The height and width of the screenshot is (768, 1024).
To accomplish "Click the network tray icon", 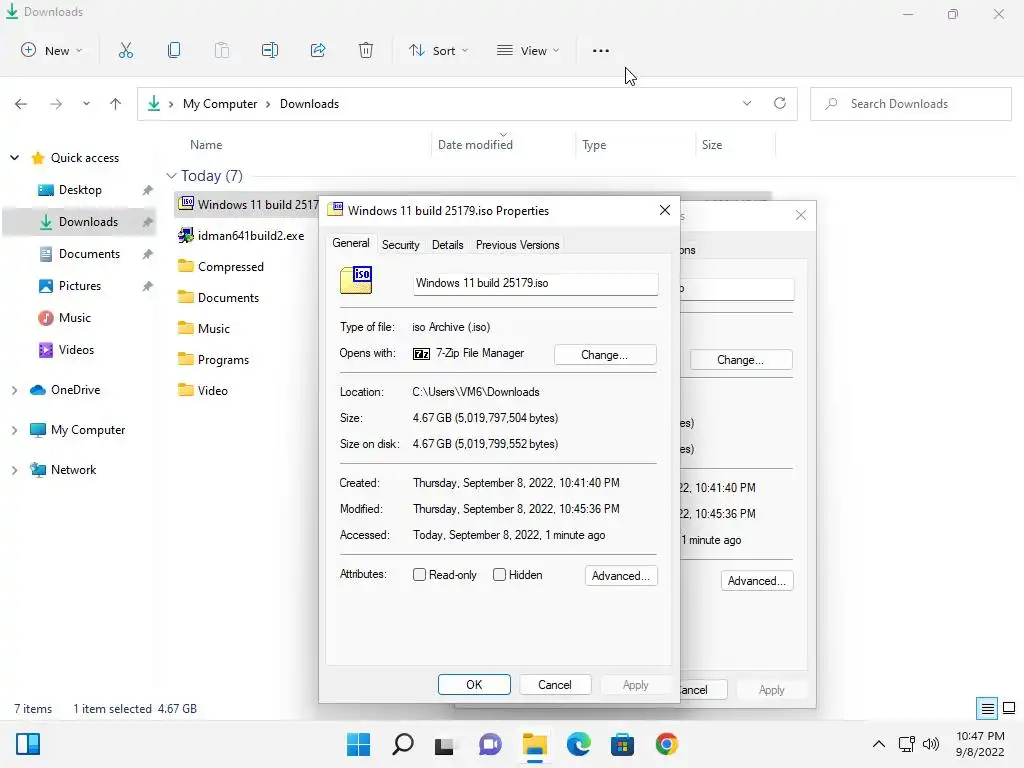I will pos(906,744).
